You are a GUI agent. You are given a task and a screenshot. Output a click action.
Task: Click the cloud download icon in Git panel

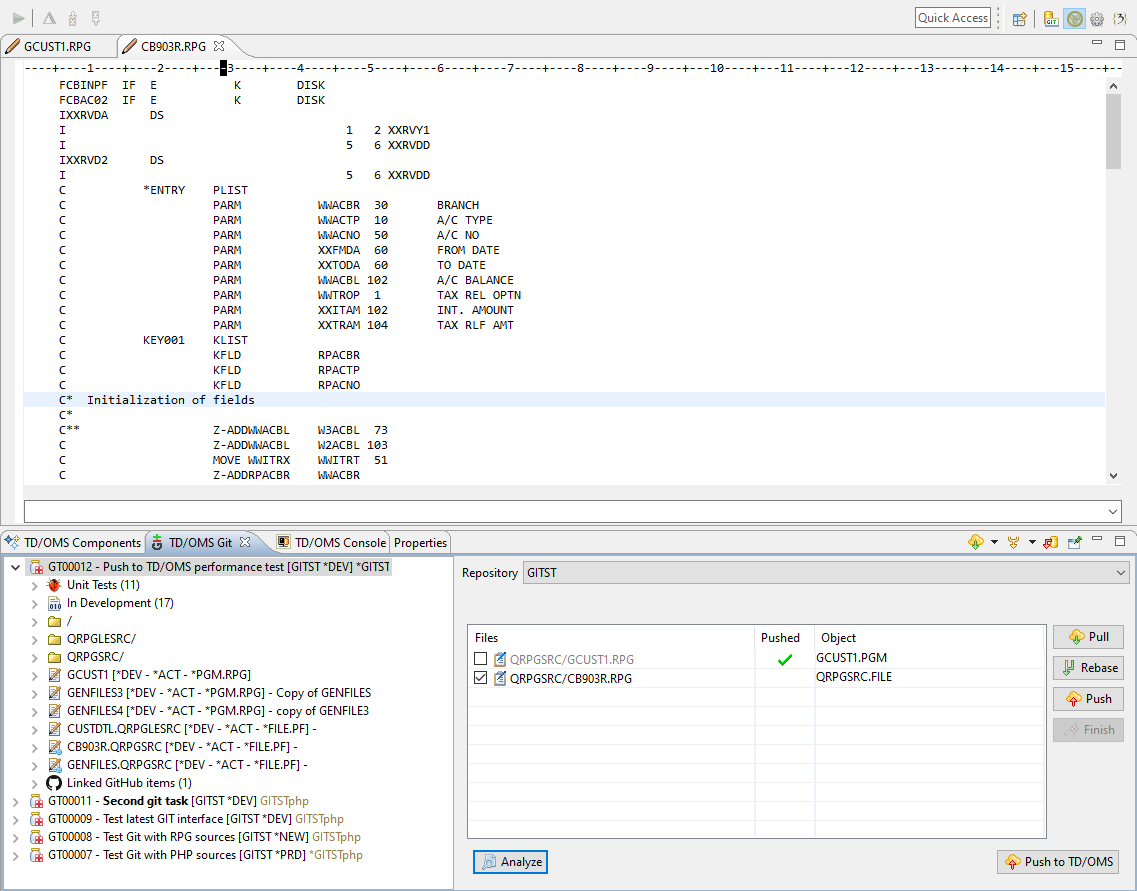click(976, 542)
